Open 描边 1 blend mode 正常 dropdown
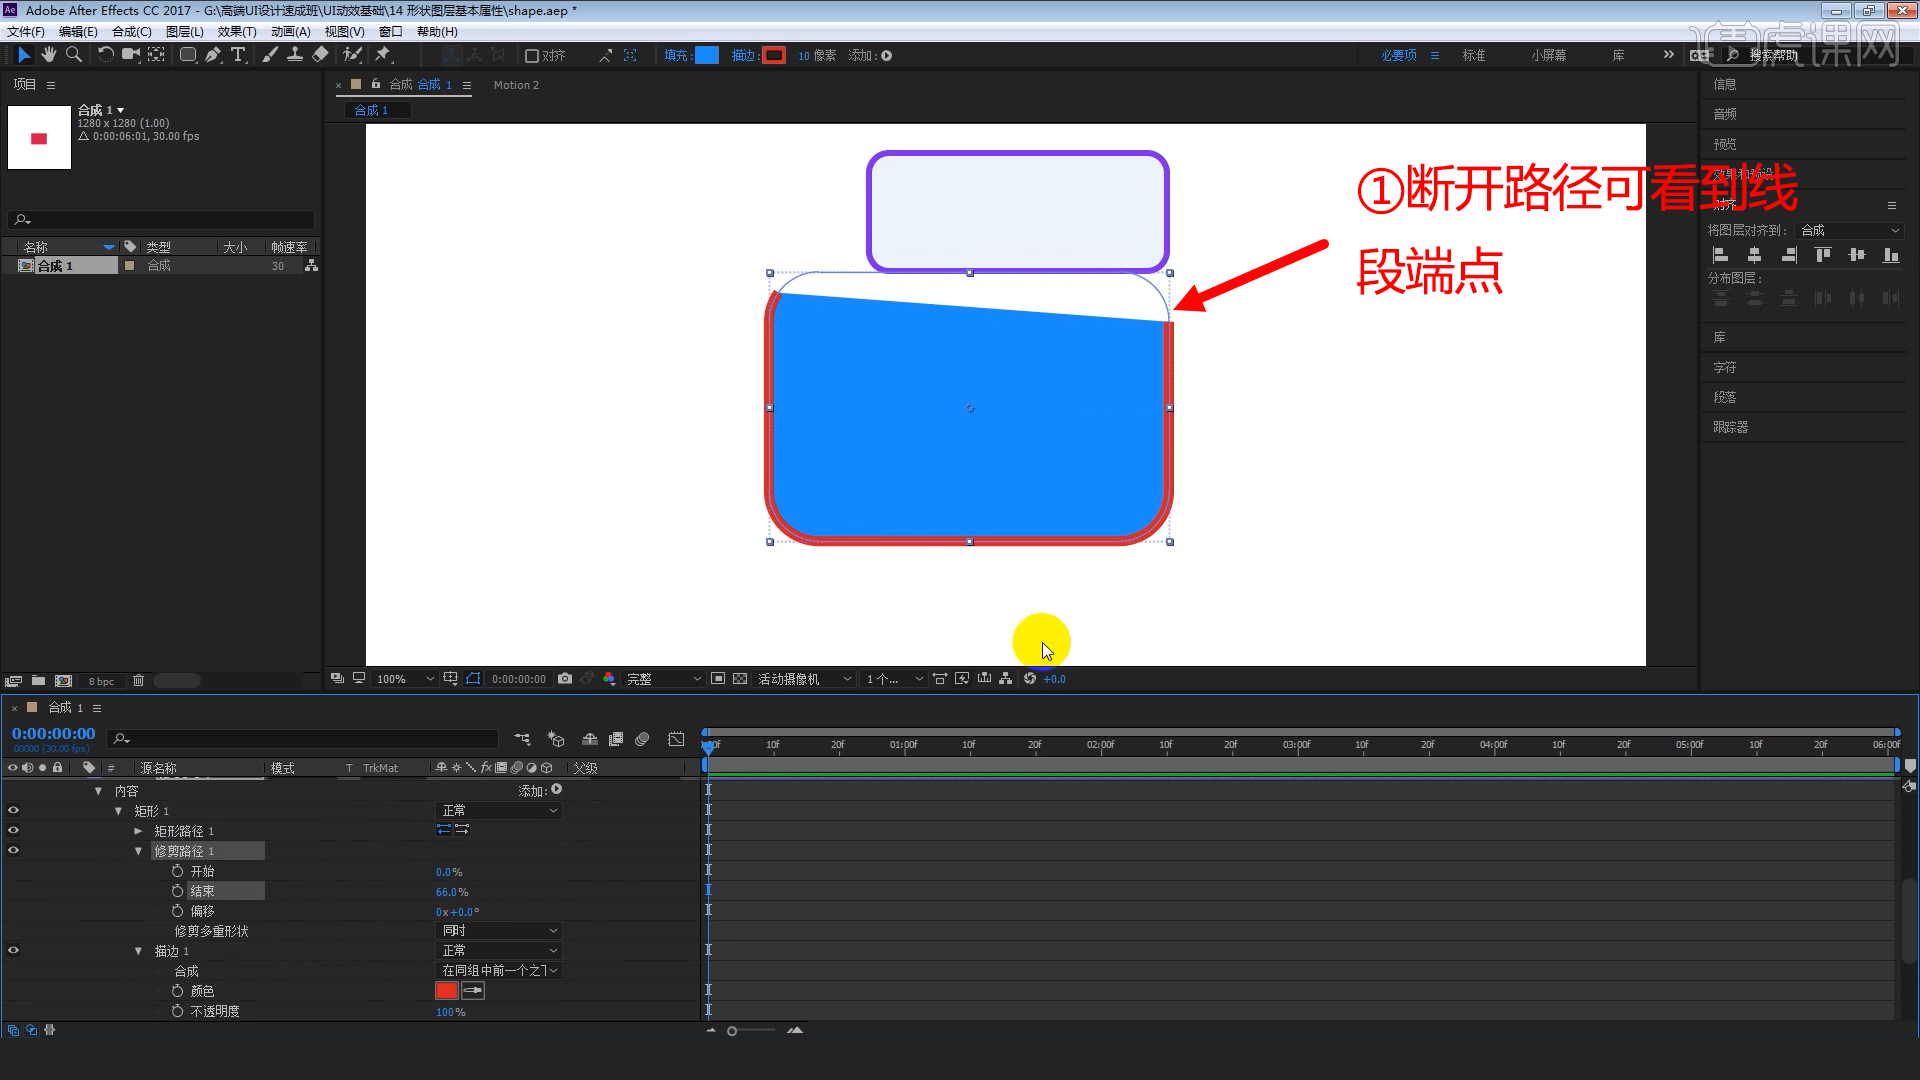 499,951
